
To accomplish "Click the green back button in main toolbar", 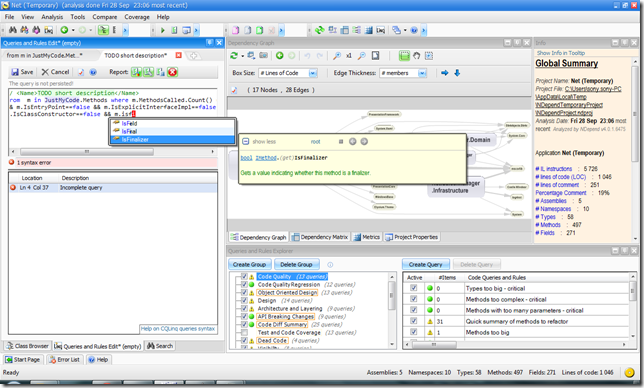I will click(x=64, y=30).
